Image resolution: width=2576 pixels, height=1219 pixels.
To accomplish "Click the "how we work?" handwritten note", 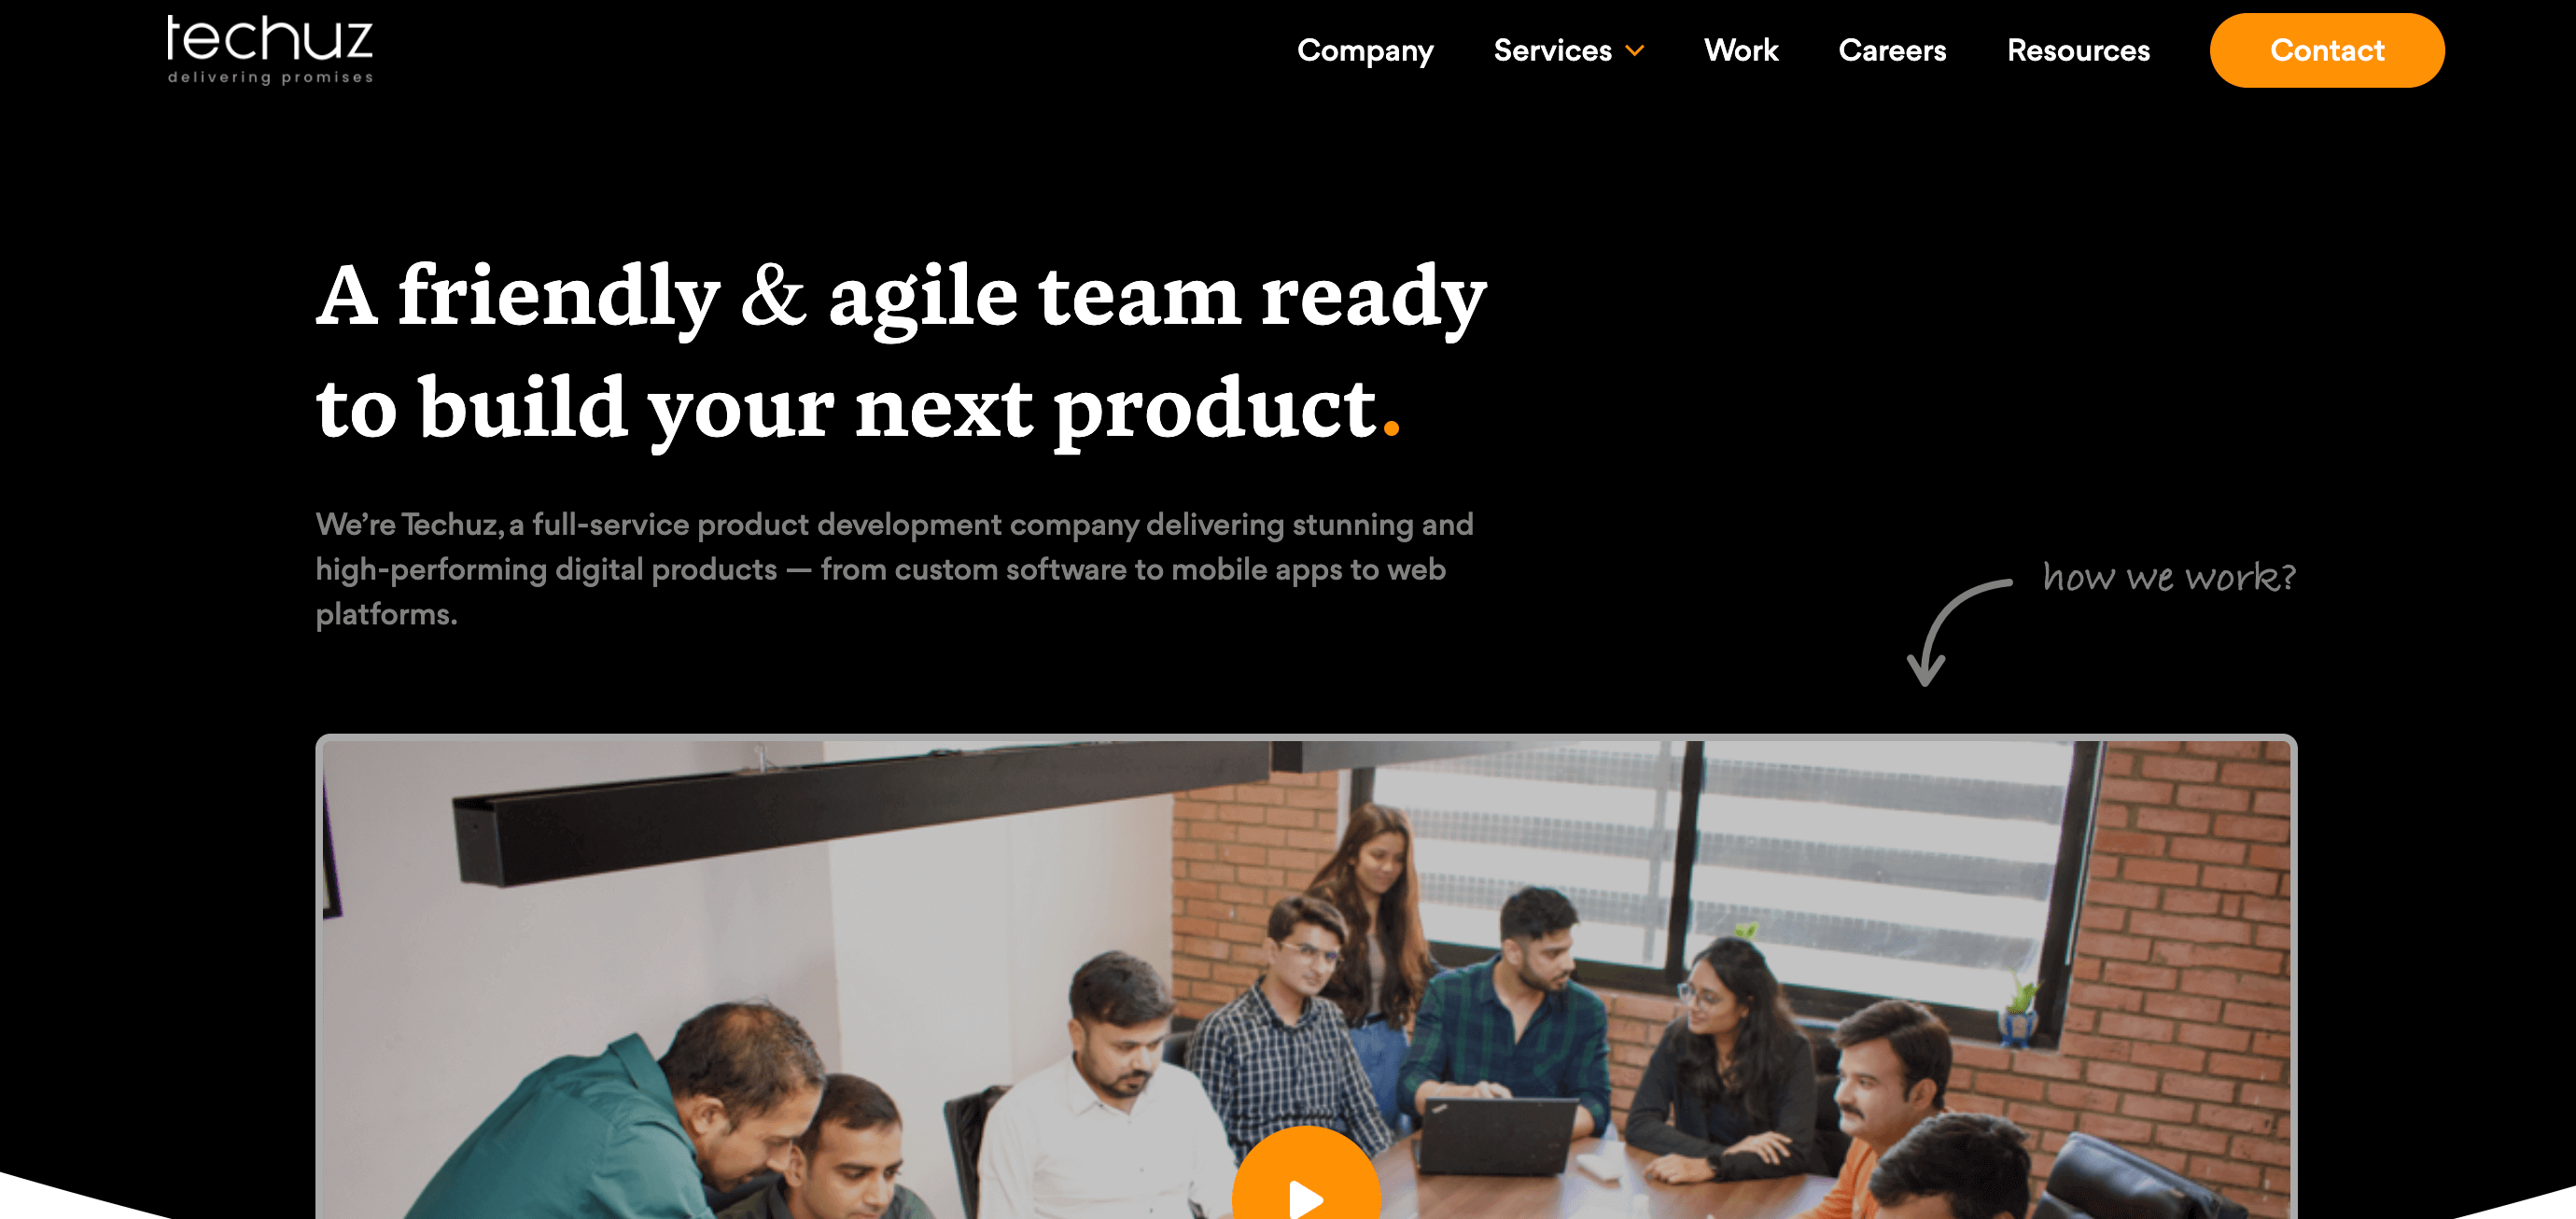I will point(2169,577).
